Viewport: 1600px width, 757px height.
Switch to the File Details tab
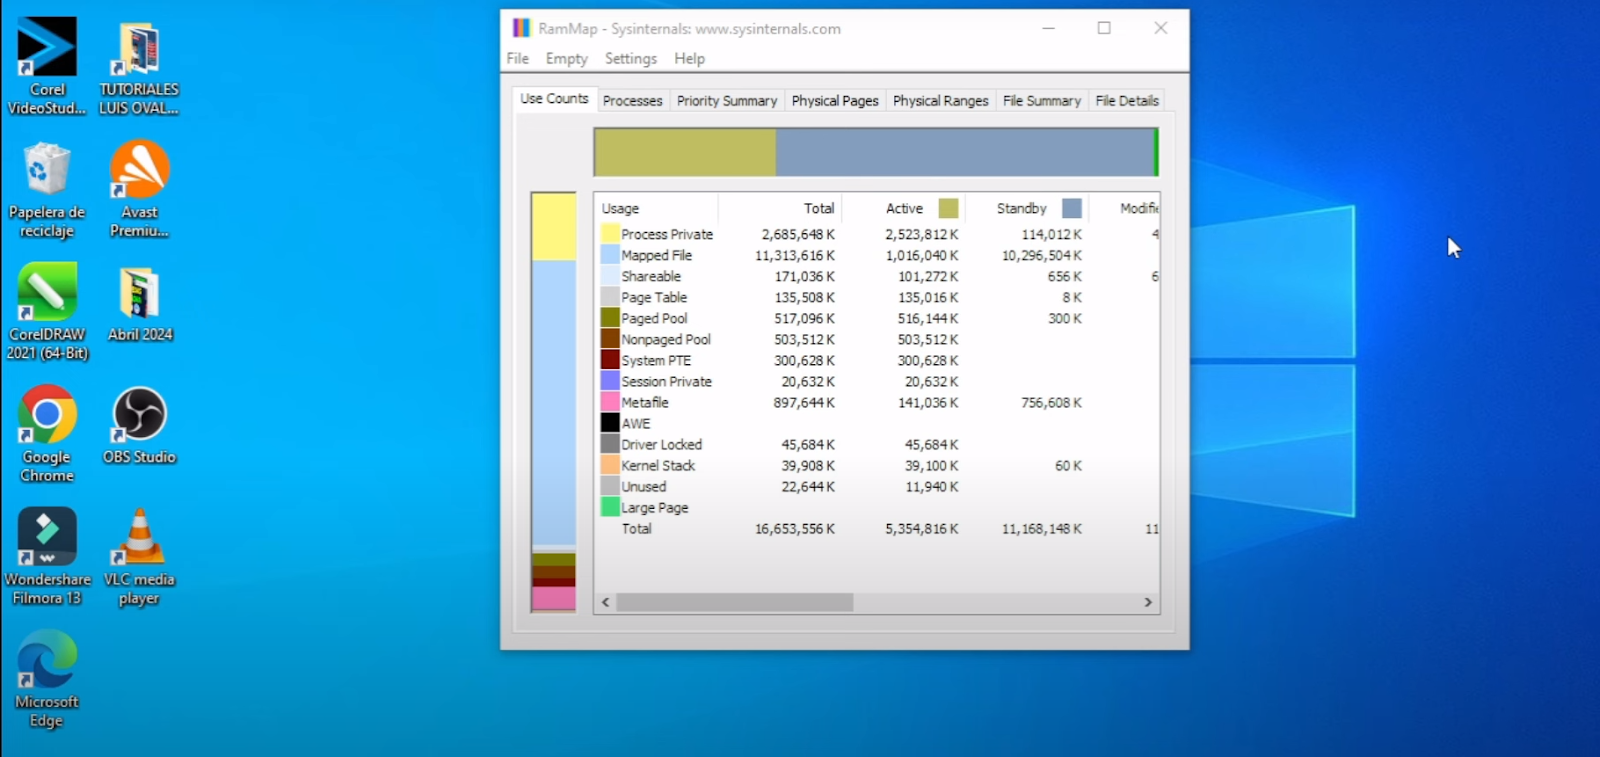point(1127,101)
